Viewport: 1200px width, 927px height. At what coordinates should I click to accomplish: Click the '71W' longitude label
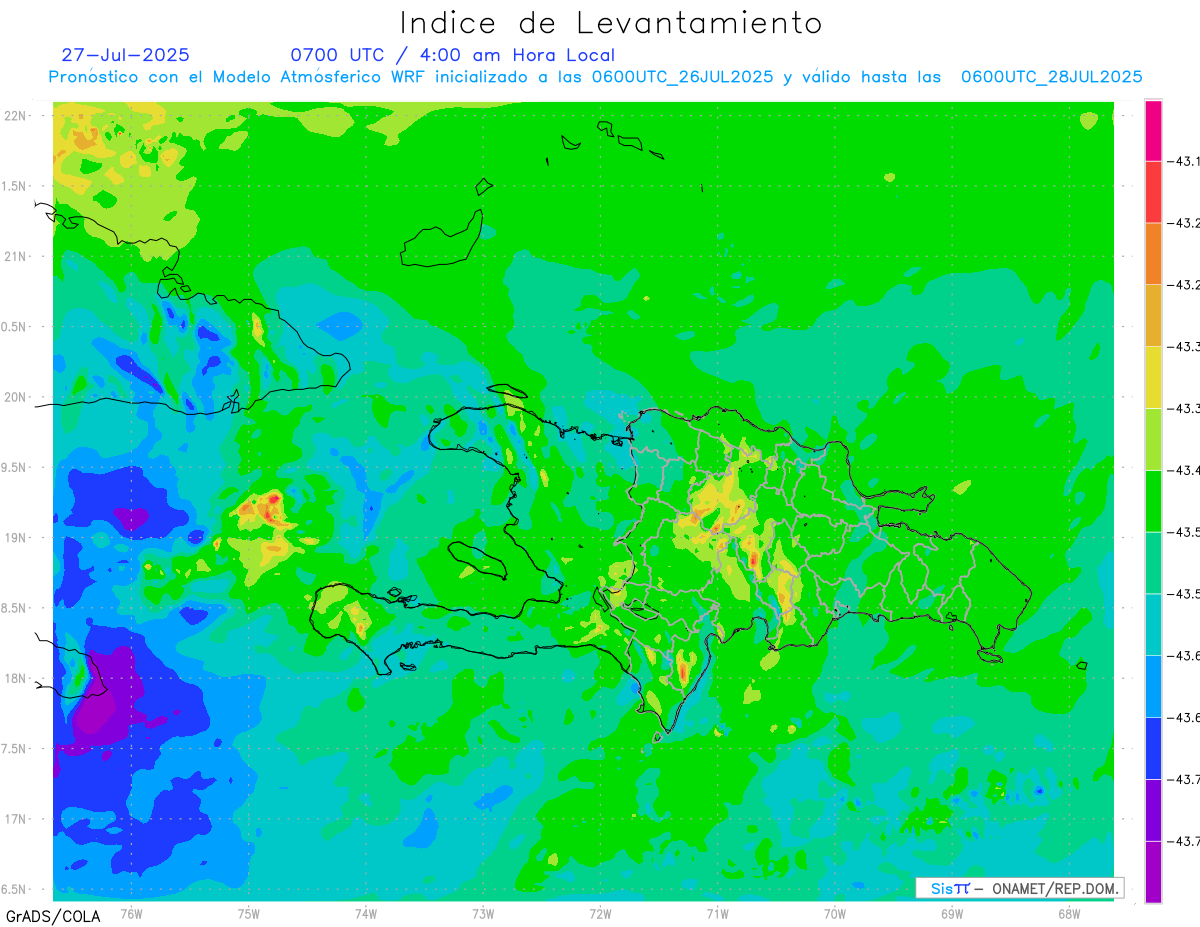(x=717, y=913)
